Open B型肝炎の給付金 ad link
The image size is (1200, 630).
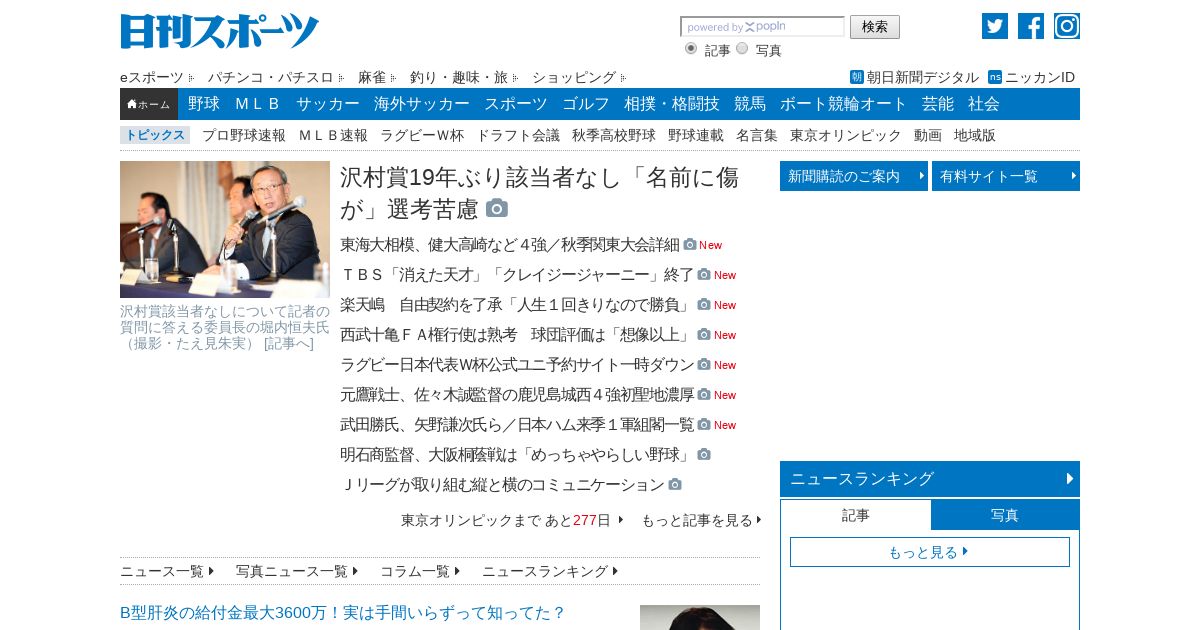tap(343, 612)
